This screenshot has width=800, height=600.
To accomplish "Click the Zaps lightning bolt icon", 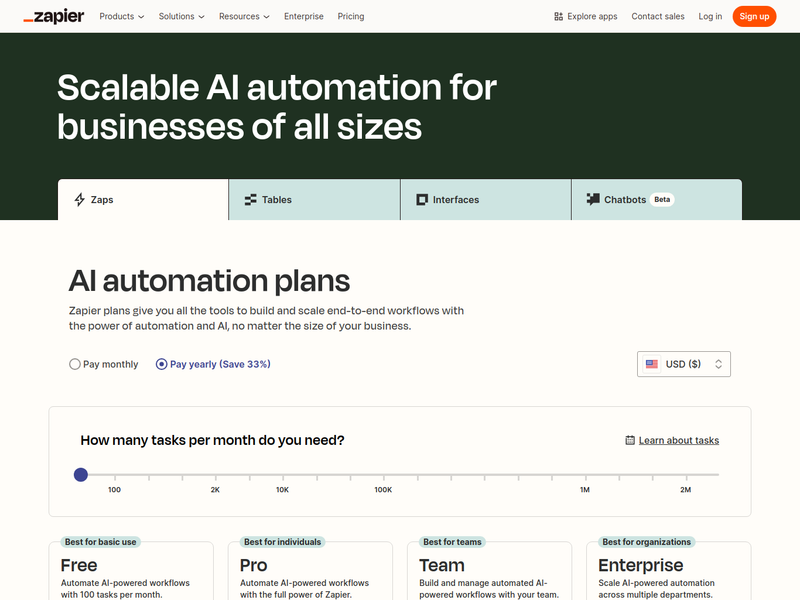I will (80, 199).
